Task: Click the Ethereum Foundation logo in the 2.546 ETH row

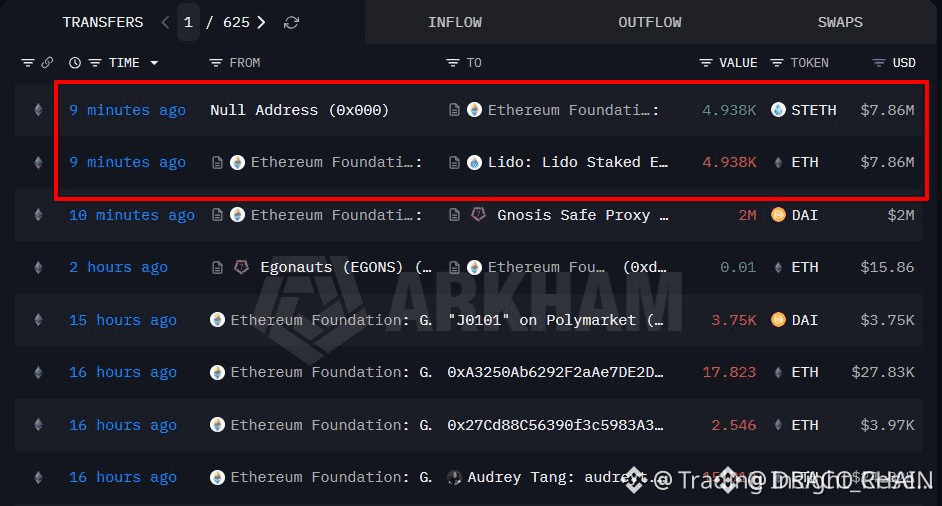Action: pos(217,425)
